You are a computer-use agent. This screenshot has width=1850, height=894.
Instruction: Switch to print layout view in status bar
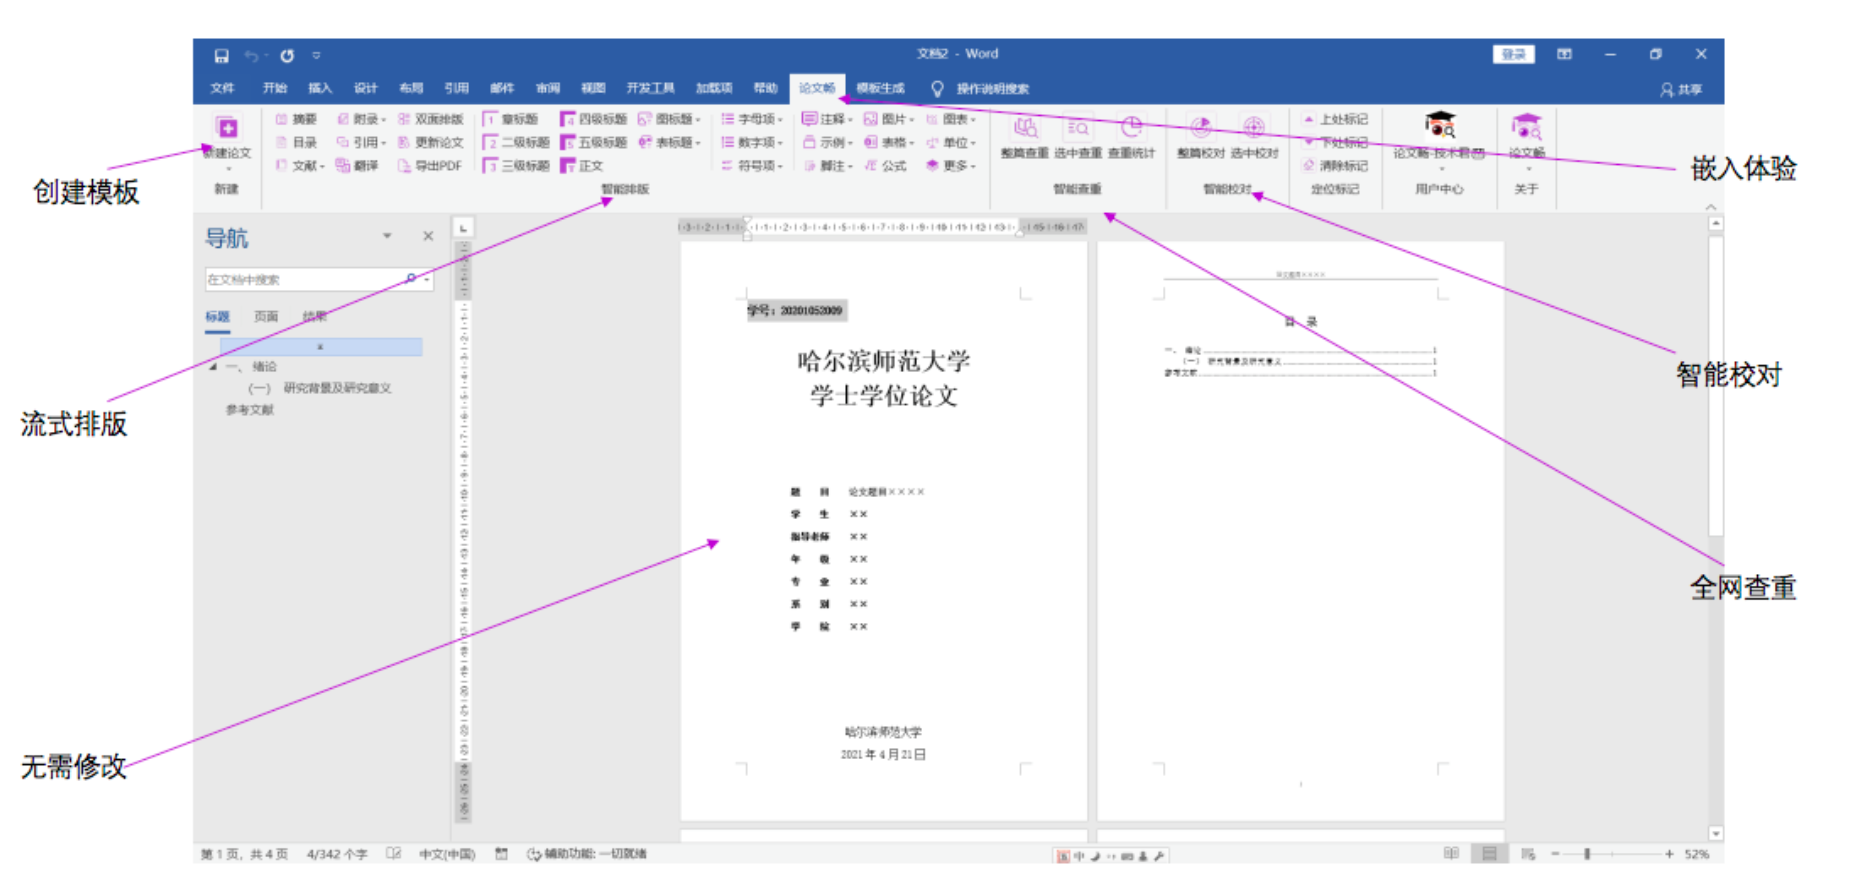coord(1489,853)
